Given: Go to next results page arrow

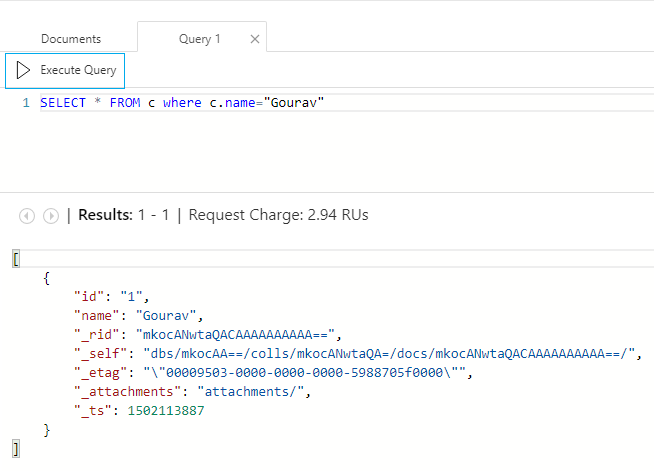Looking at the screenshot, I should tap(50, 215).
